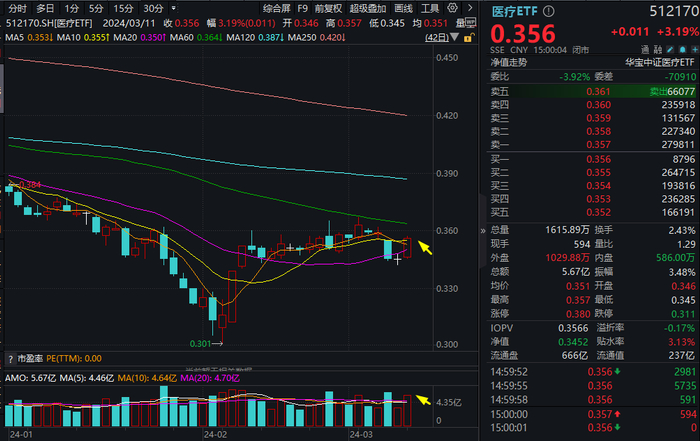Open the 综合屏 composite screen
Viewport: 700px width, 441px height.
pos(277,8)
